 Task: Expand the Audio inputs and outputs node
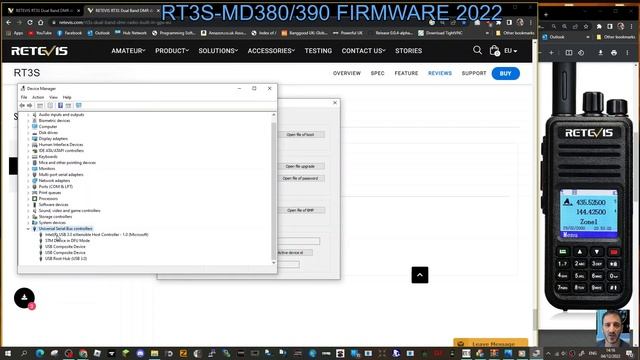point(28,115)
